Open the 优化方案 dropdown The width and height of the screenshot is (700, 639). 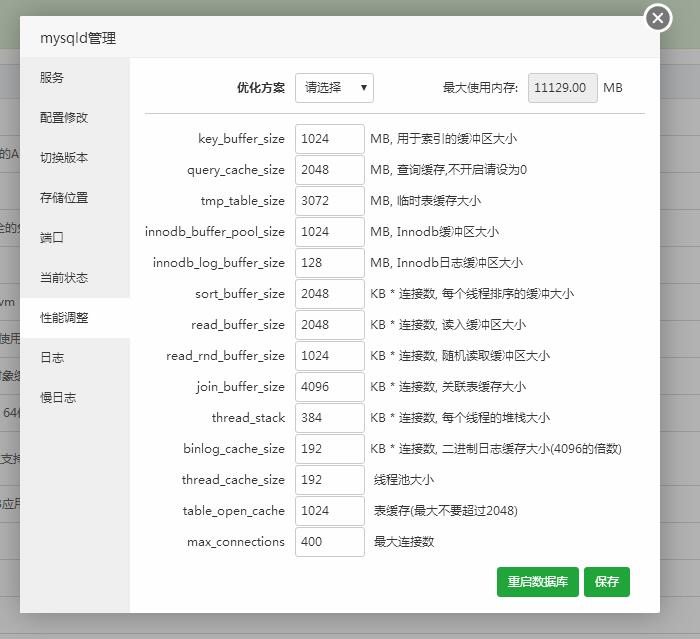[x=334, y=88]
